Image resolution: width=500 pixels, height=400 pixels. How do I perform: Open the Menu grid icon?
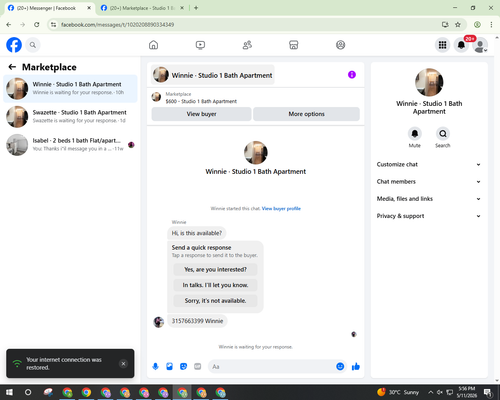(x=442, y=45)
